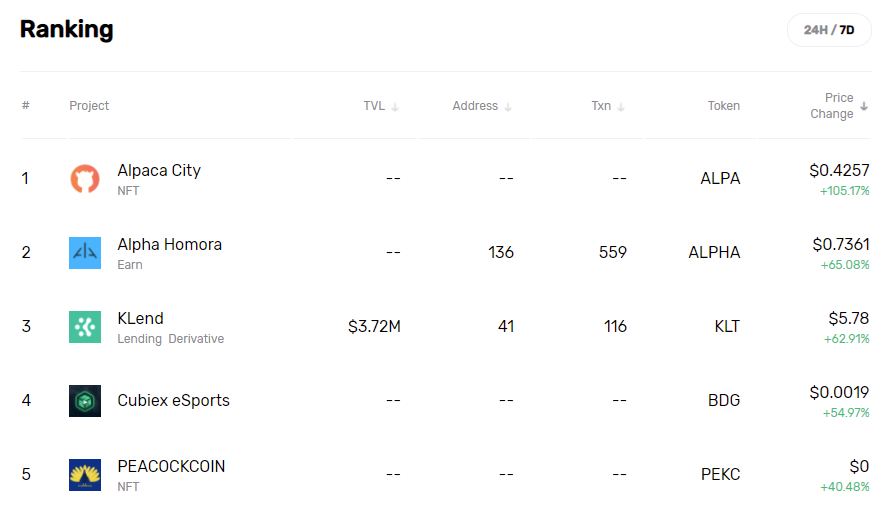Open Cubiex eSports project link
Image resolution: width=890 pixels, height=517 pixels.
point(174,401)
